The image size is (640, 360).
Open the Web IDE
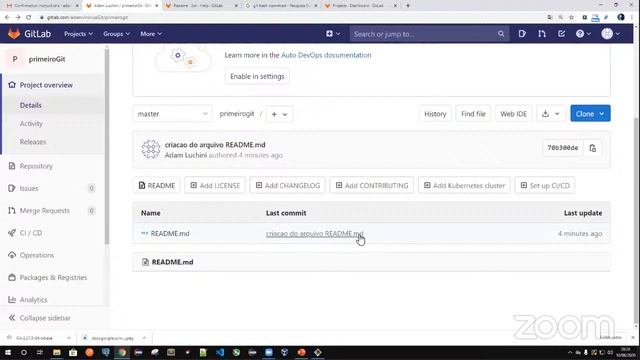(x=513, y=114)
